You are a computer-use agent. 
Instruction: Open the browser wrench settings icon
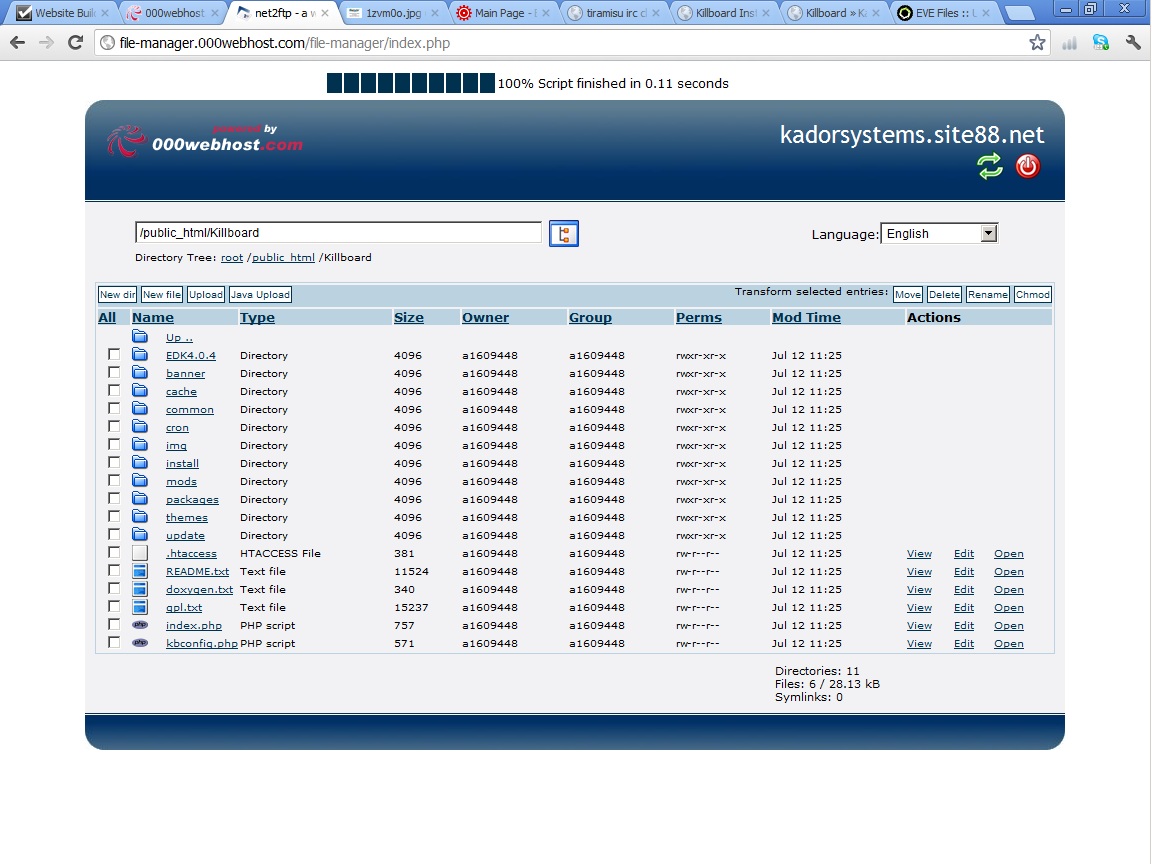[1133, 43]
